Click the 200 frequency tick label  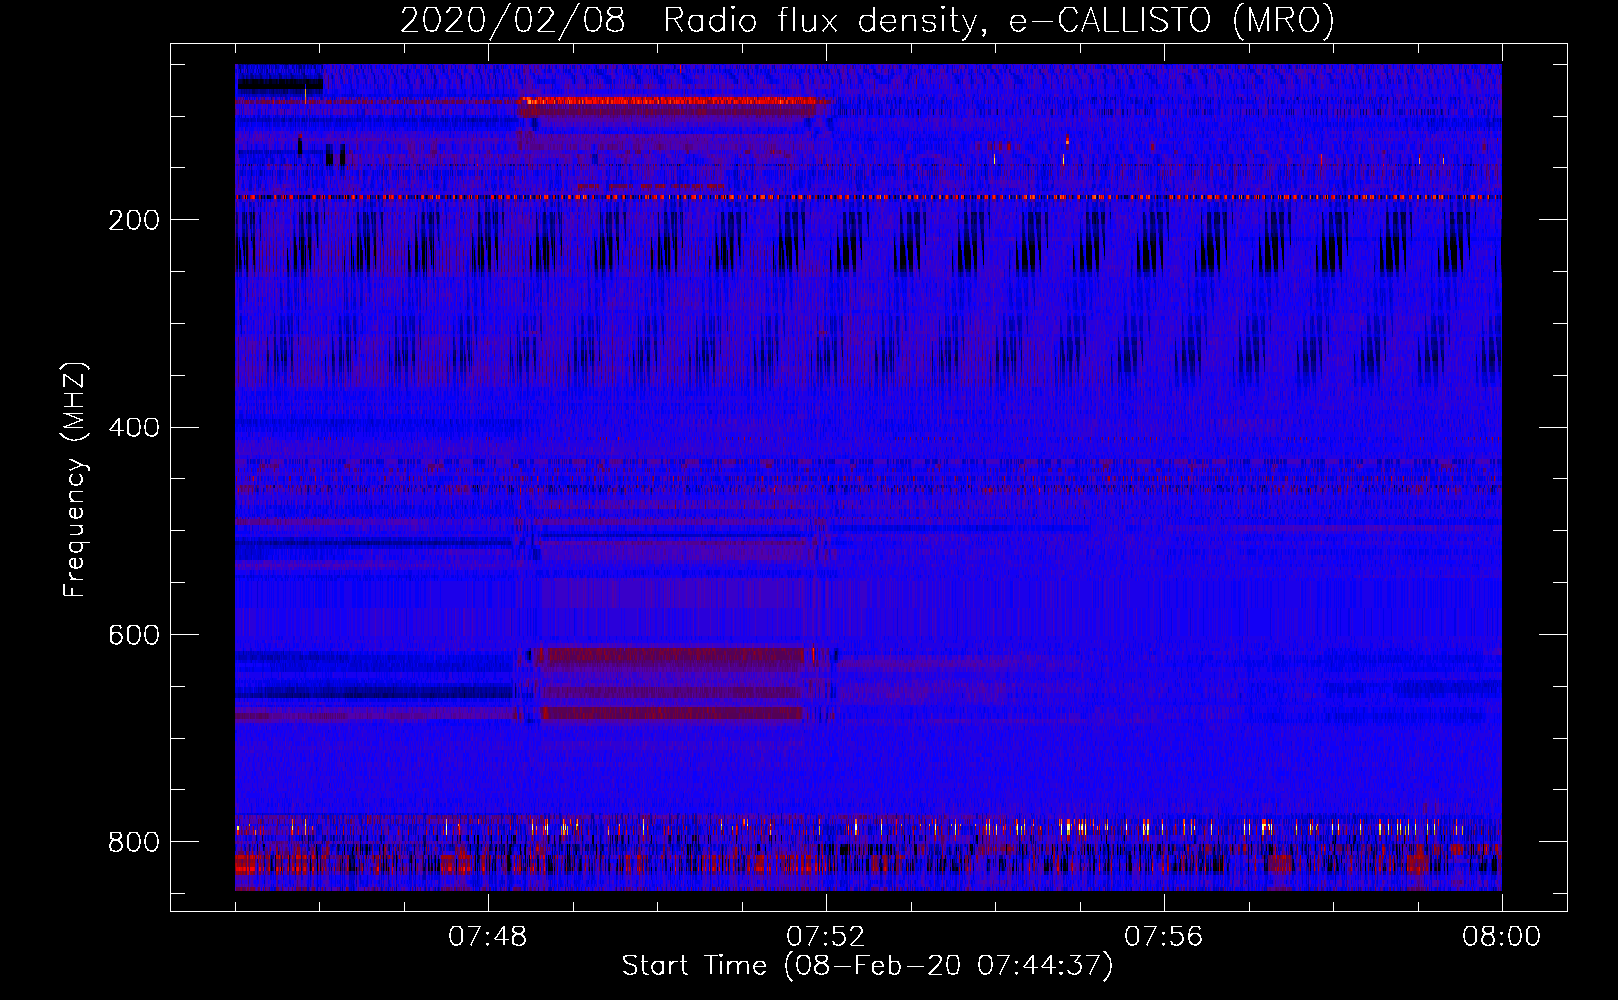[134, 220]
